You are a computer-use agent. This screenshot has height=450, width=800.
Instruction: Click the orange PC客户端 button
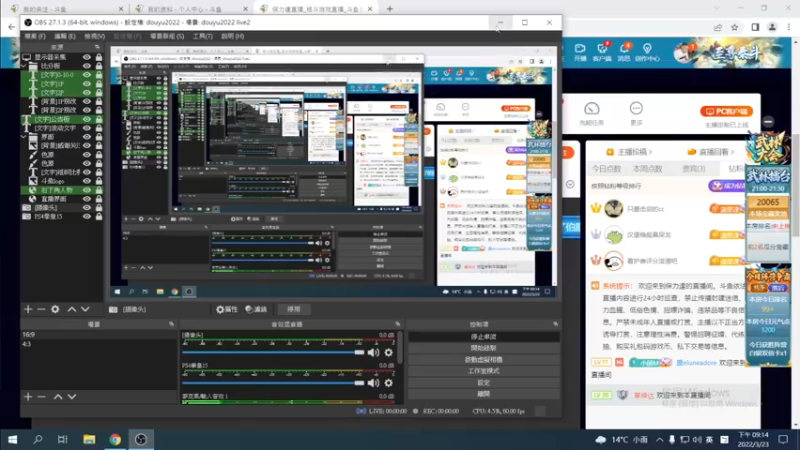(726, 111)
